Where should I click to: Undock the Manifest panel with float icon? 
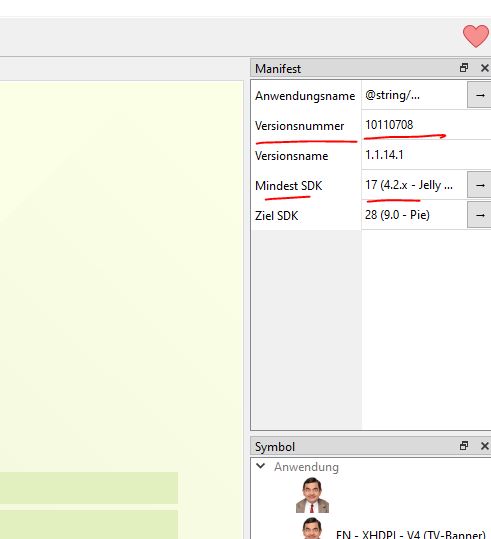464,68
